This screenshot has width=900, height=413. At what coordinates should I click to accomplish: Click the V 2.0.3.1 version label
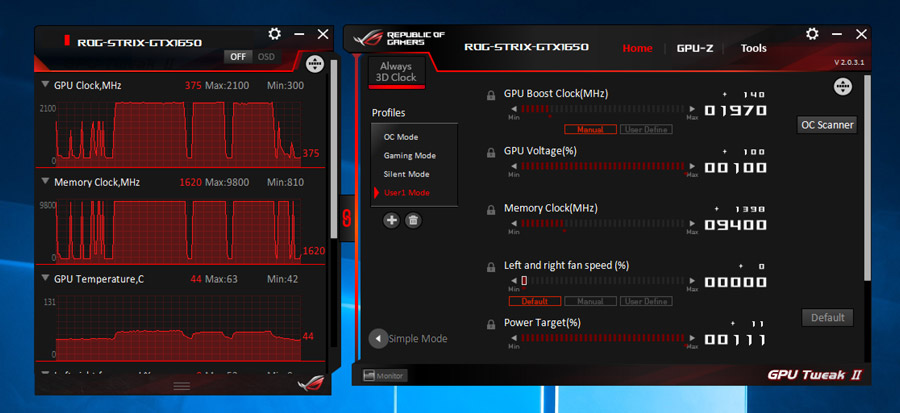[849, 62]
